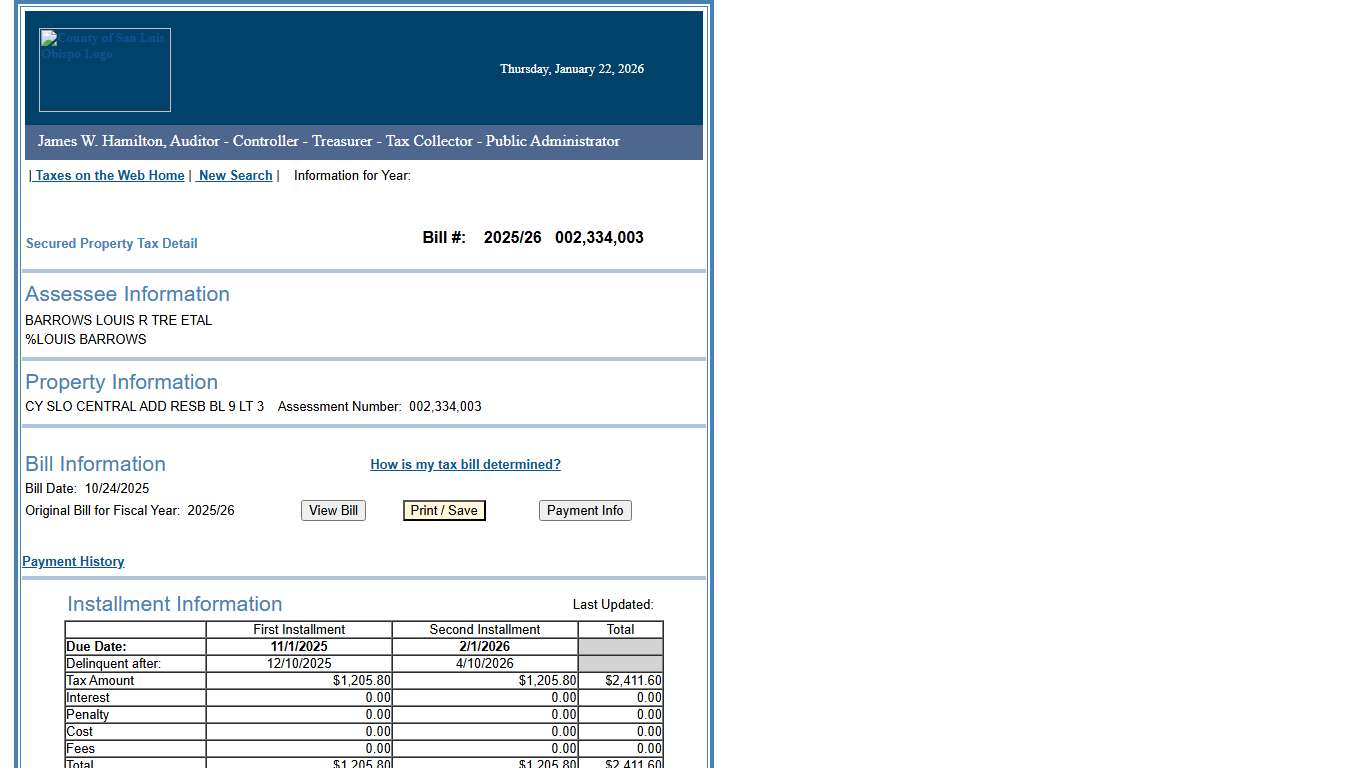
Task: Select the Total column header in the table
Action: click(620, 629)
